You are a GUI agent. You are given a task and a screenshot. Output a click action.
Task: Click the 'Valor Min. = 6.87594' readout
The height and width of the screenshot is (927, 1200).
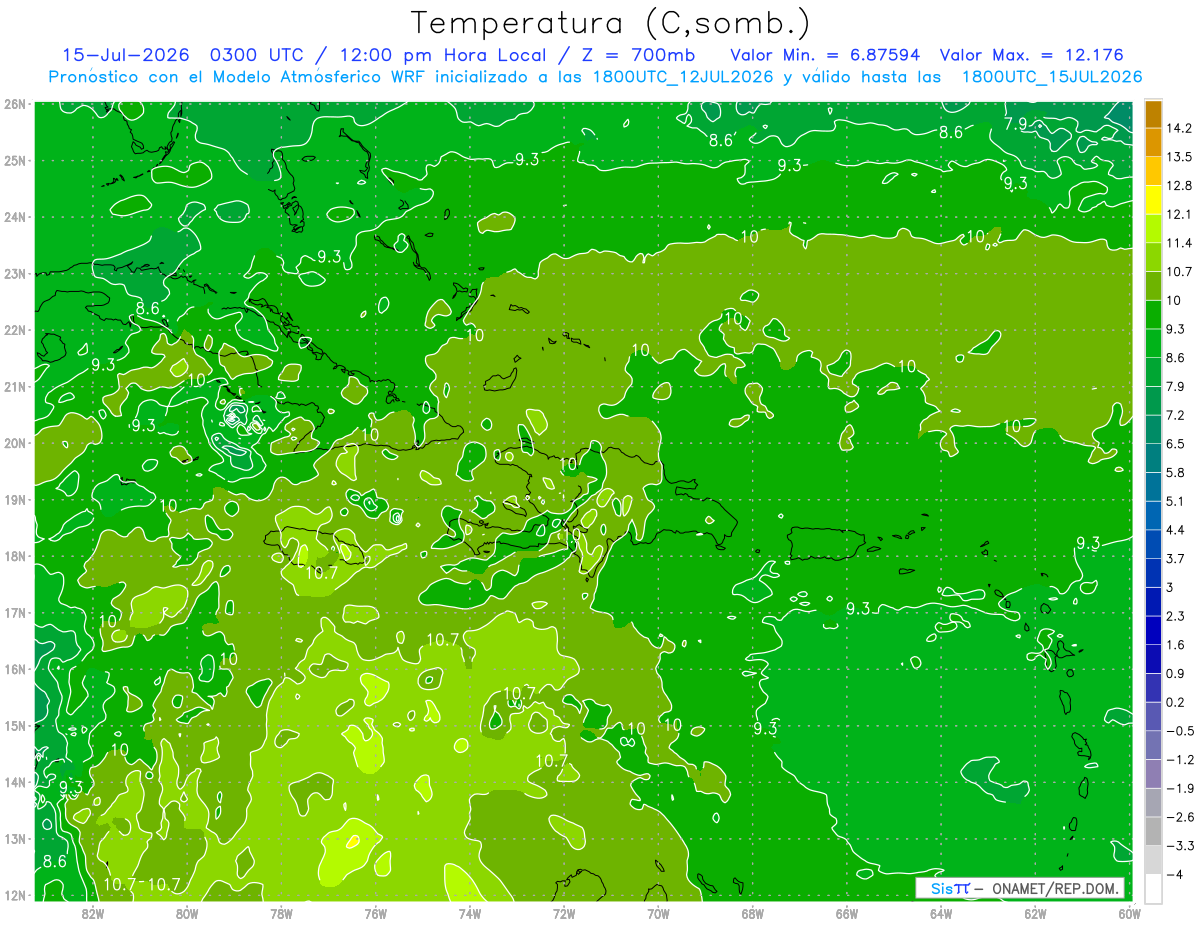click(826, 55)
